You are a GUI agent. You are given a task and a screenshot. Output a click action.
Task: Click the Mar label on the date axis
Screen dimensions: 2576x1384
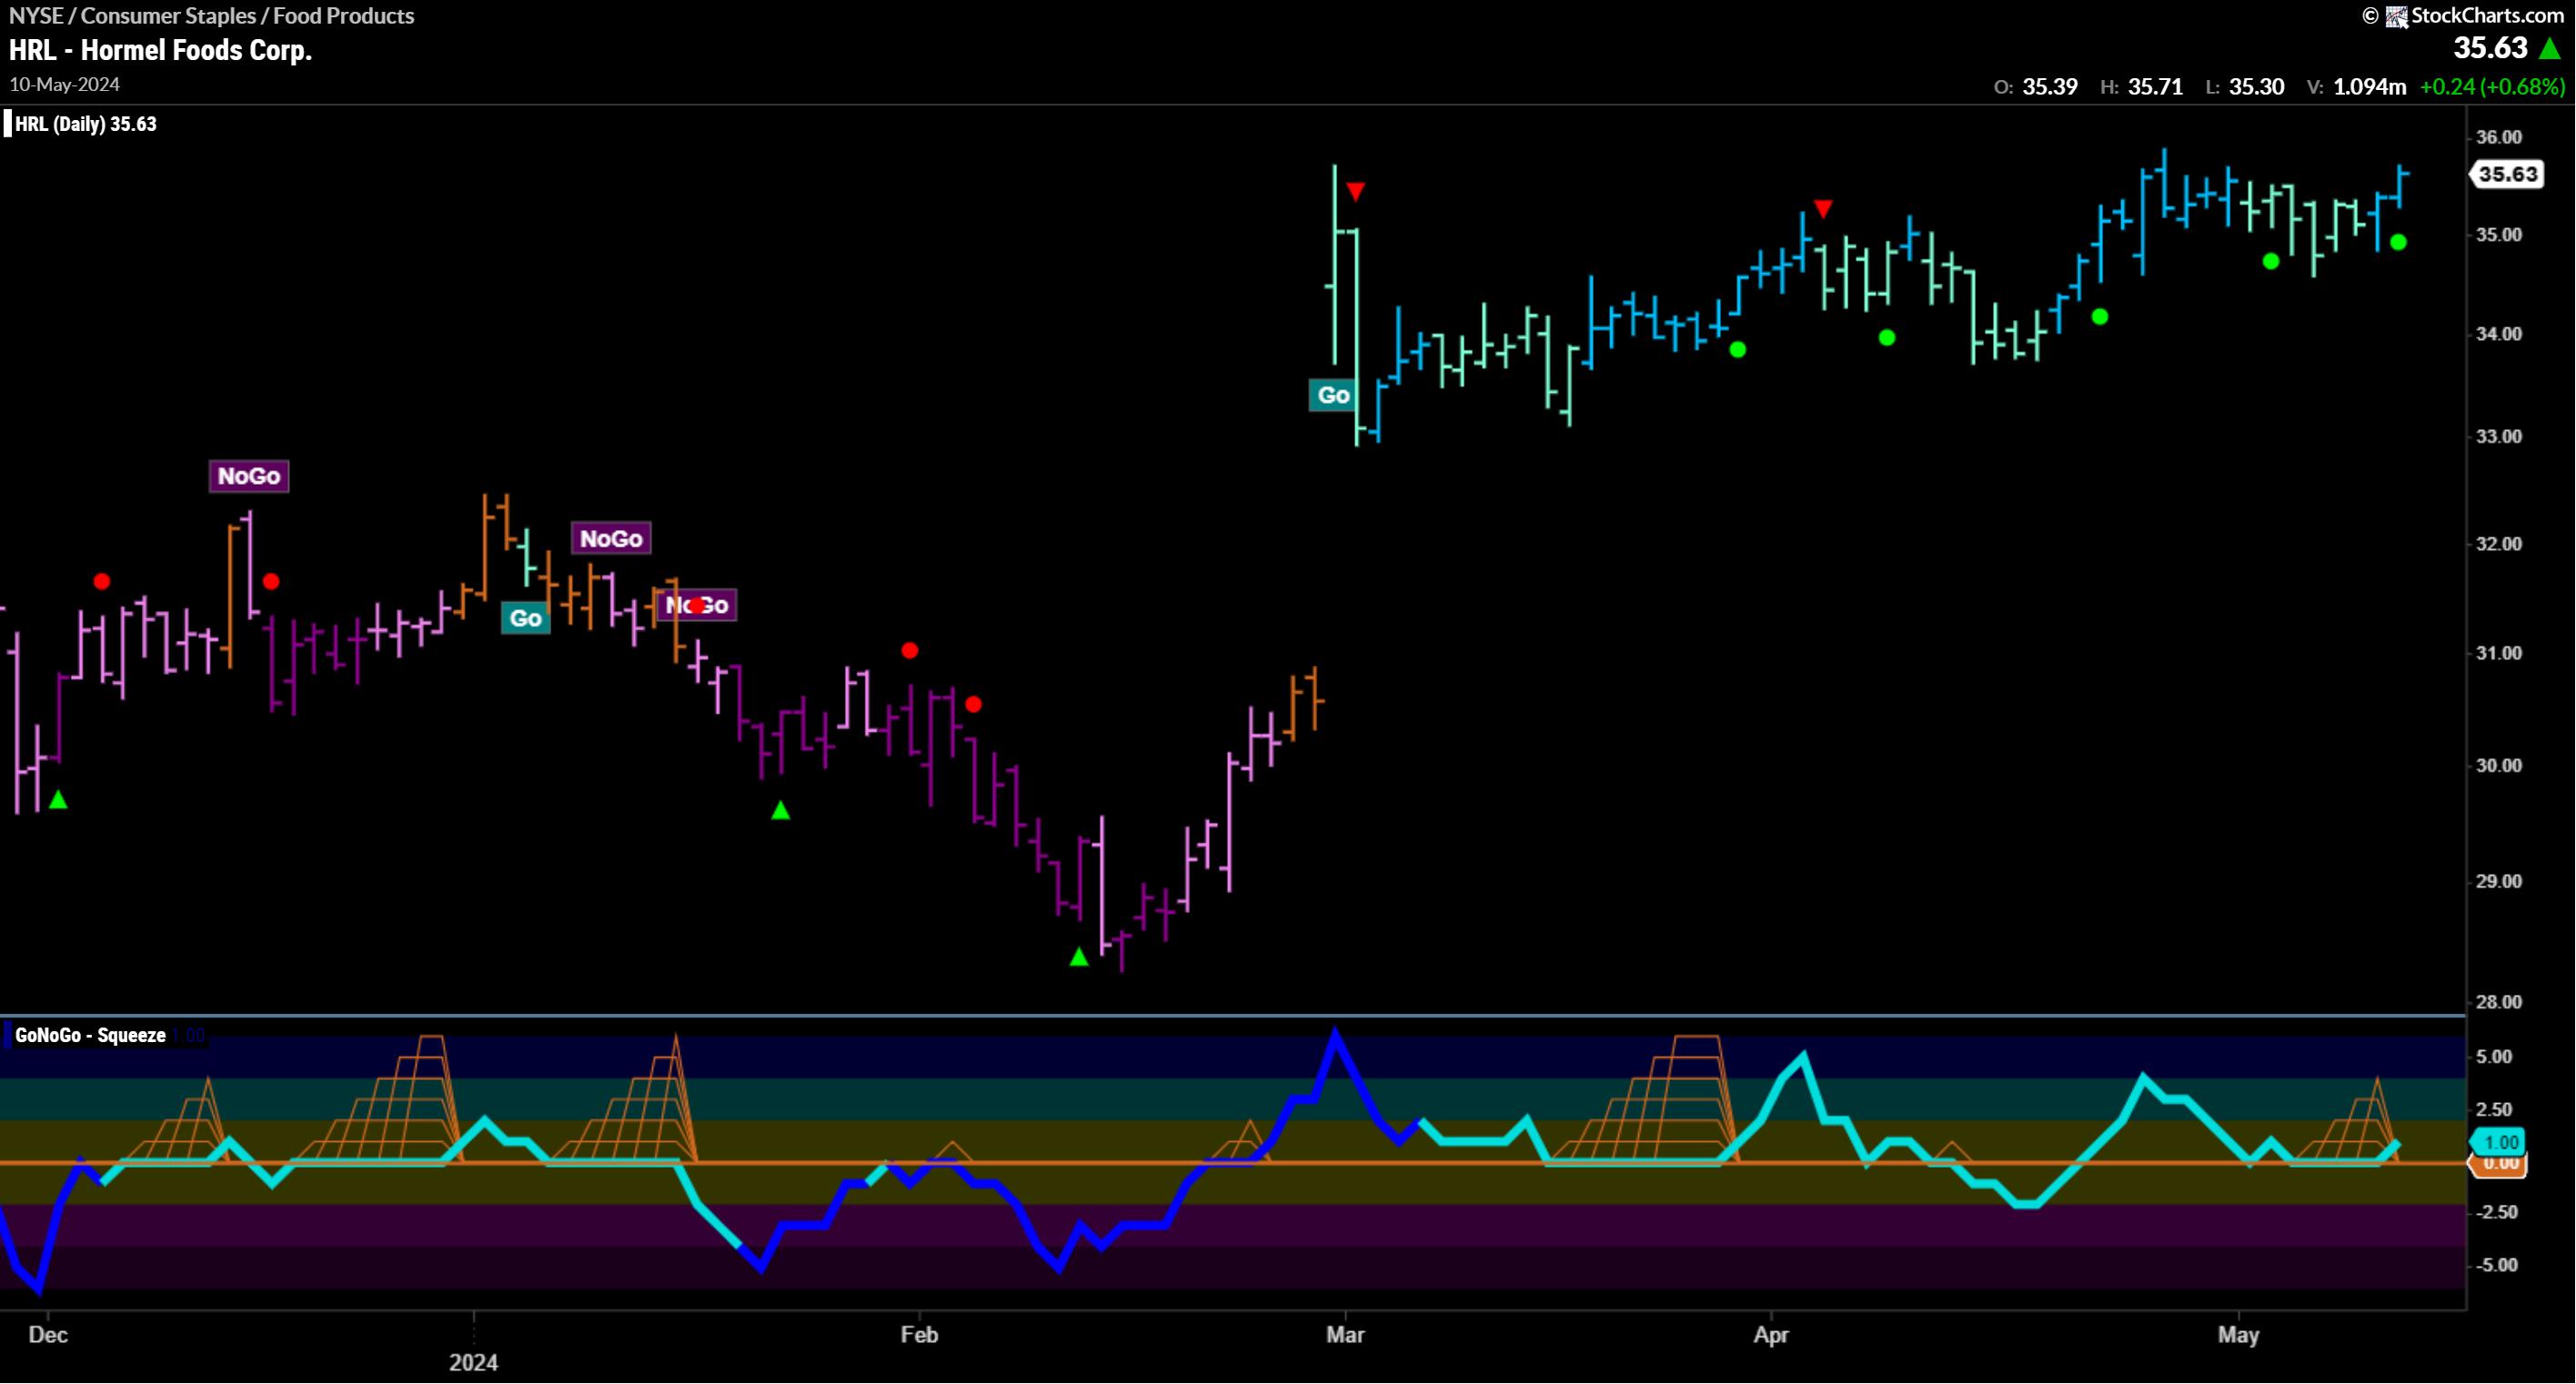click(1344, 1334)
